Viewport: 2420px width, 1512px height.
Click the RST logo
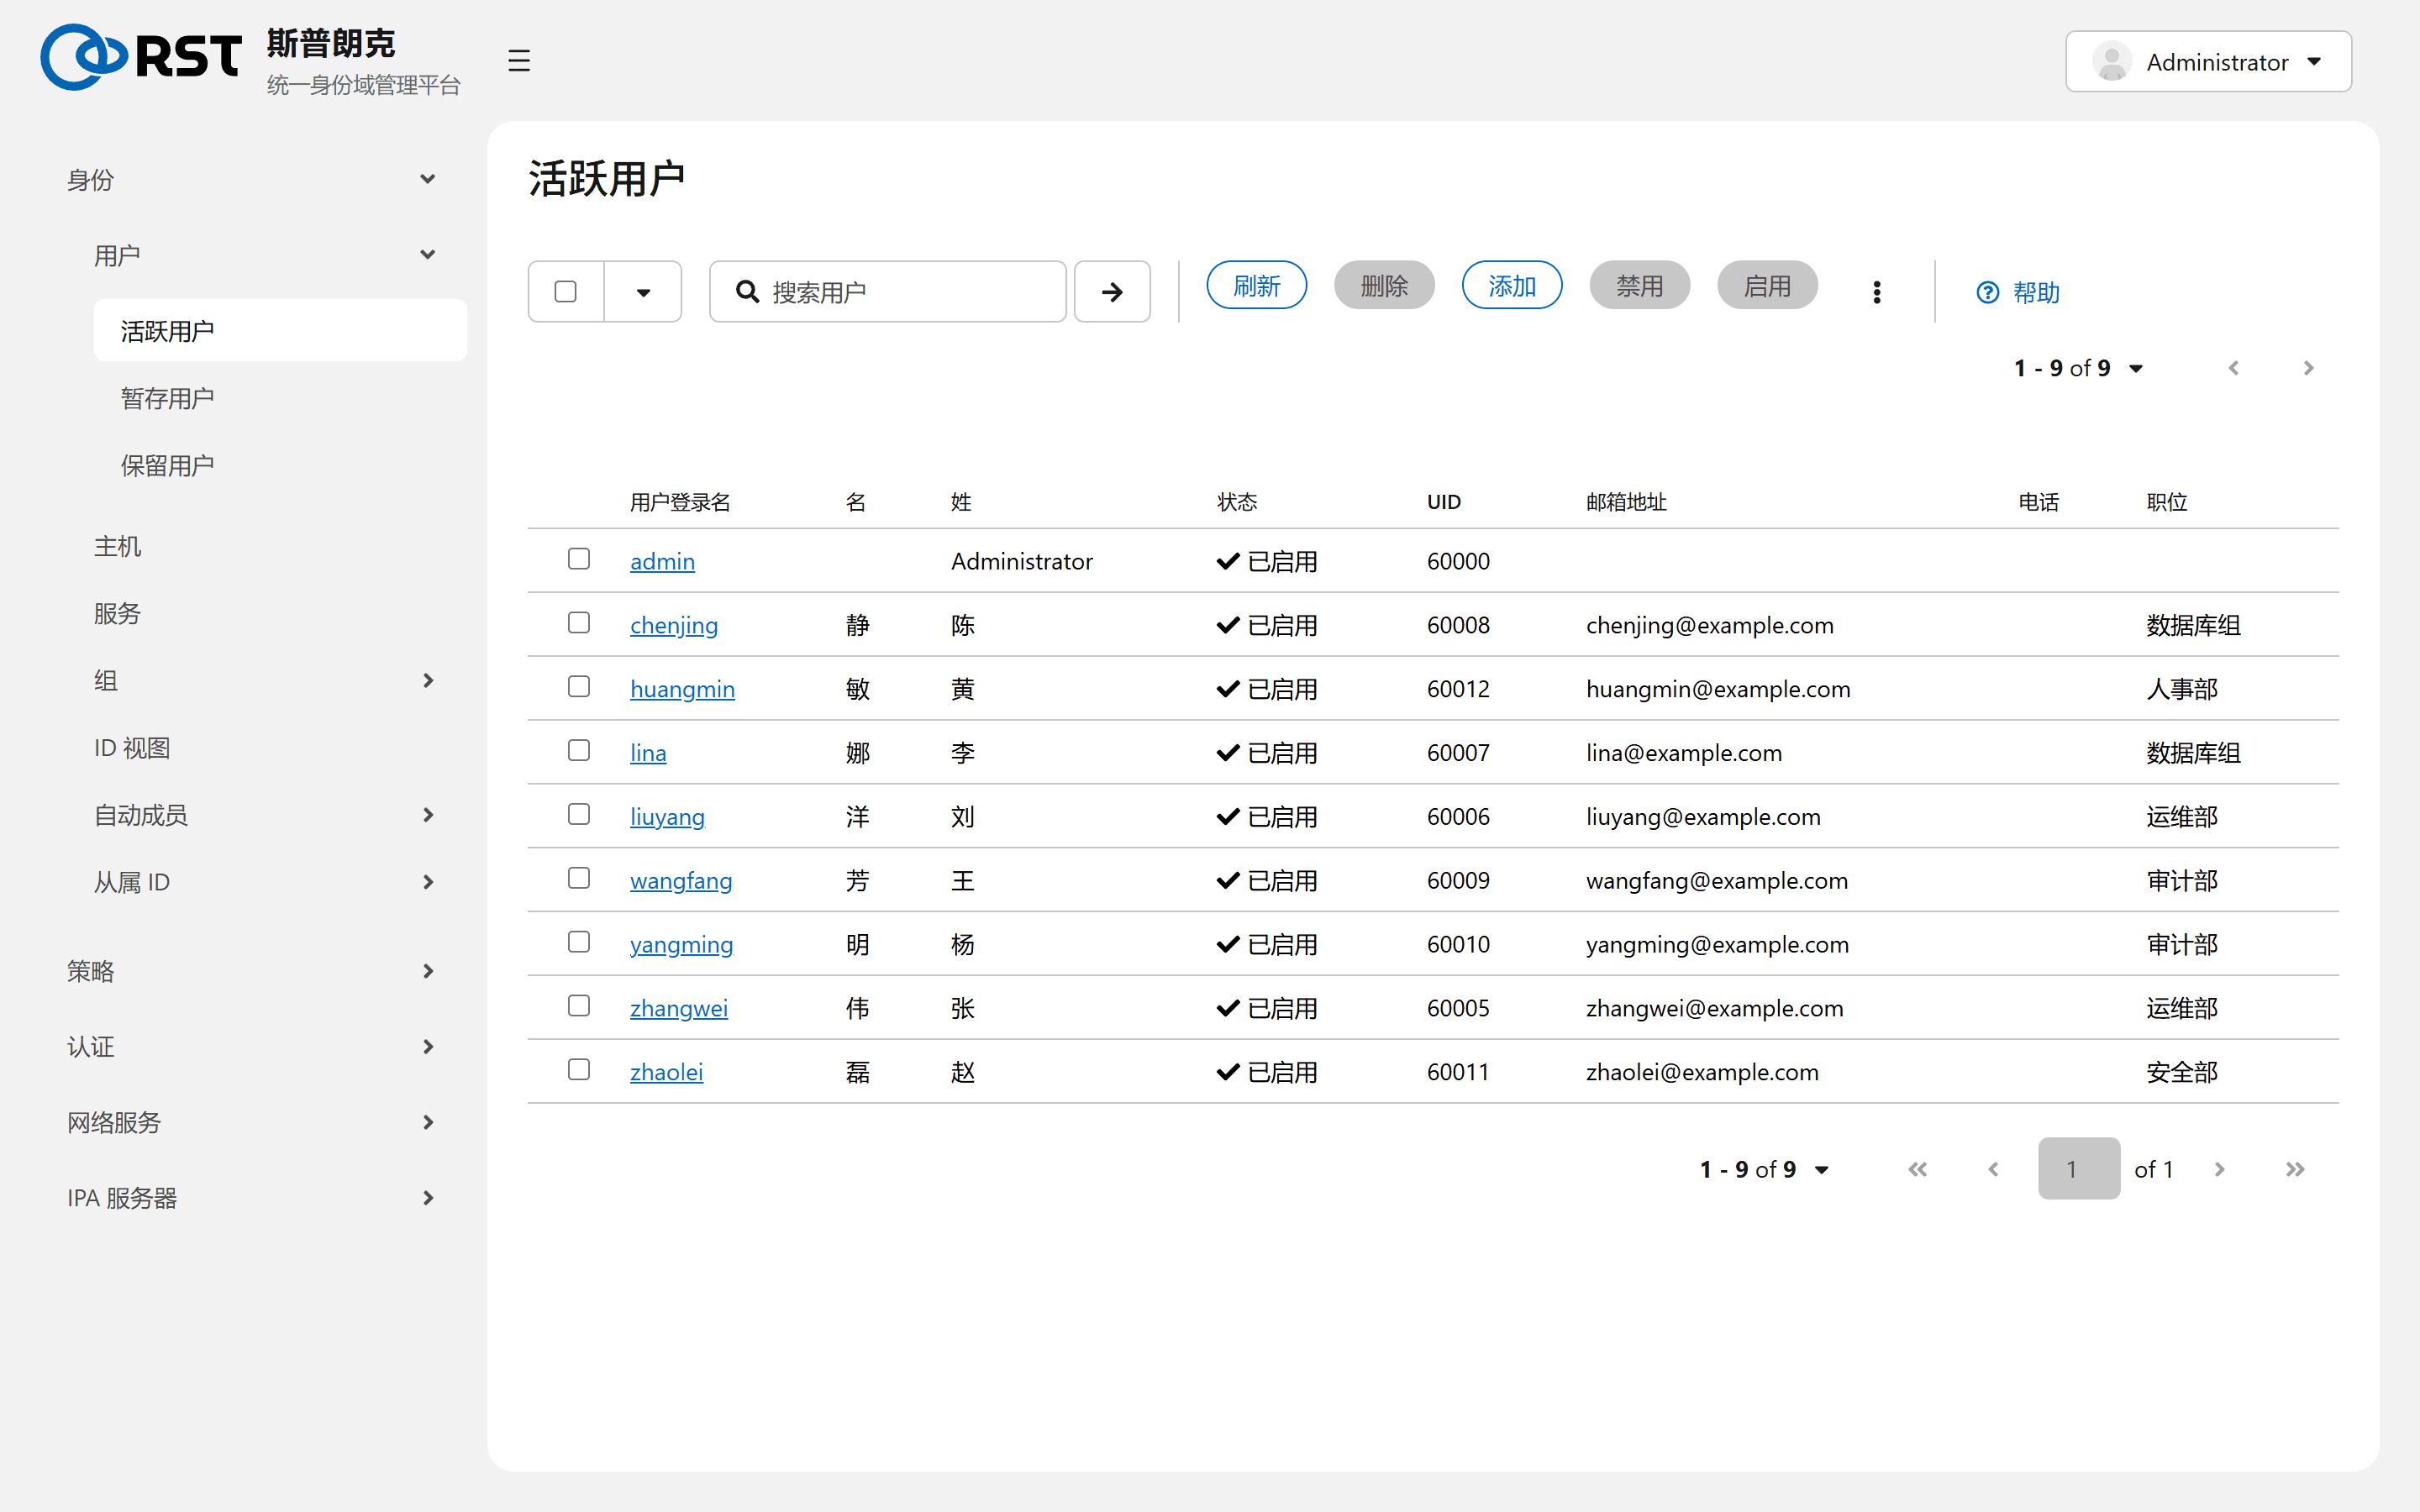(141, 57)
